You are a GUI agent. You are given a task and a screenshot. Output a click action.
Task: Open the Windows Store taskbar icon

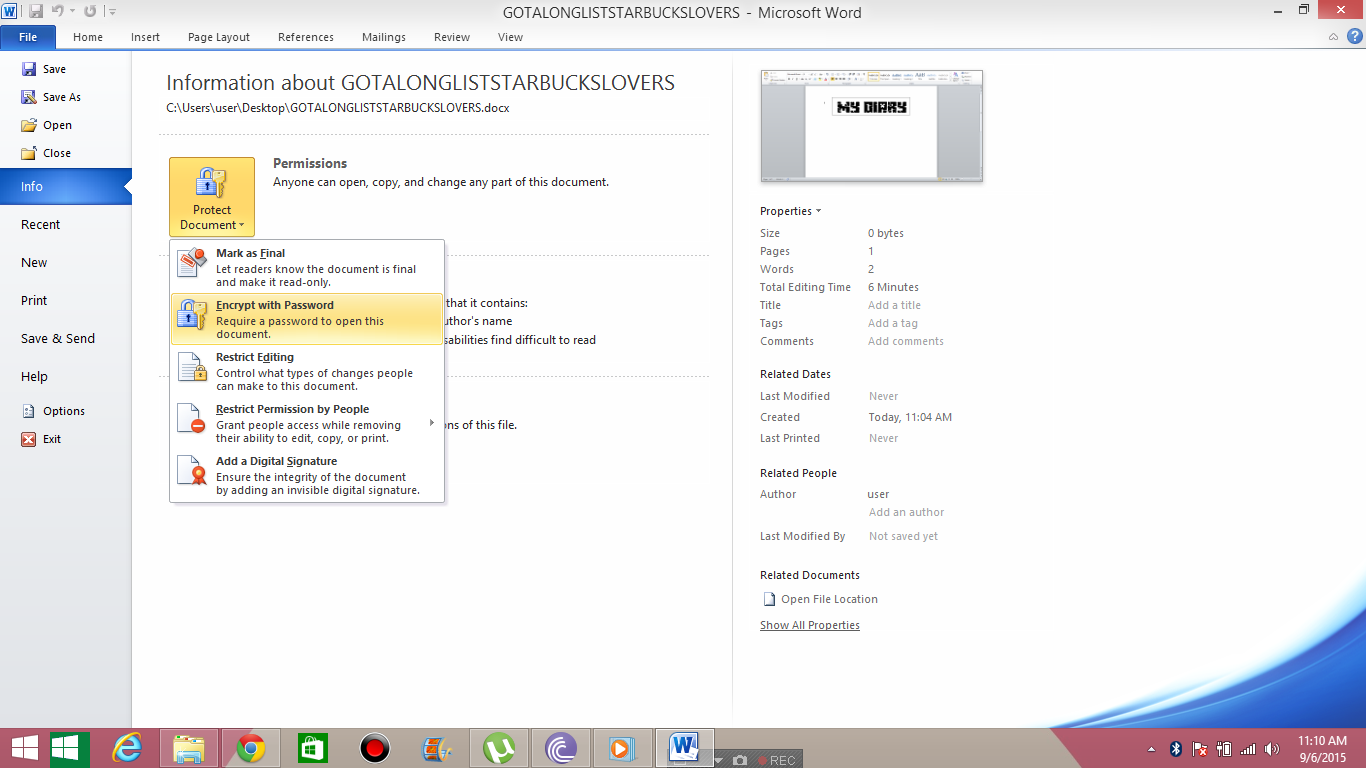point(313,748)
